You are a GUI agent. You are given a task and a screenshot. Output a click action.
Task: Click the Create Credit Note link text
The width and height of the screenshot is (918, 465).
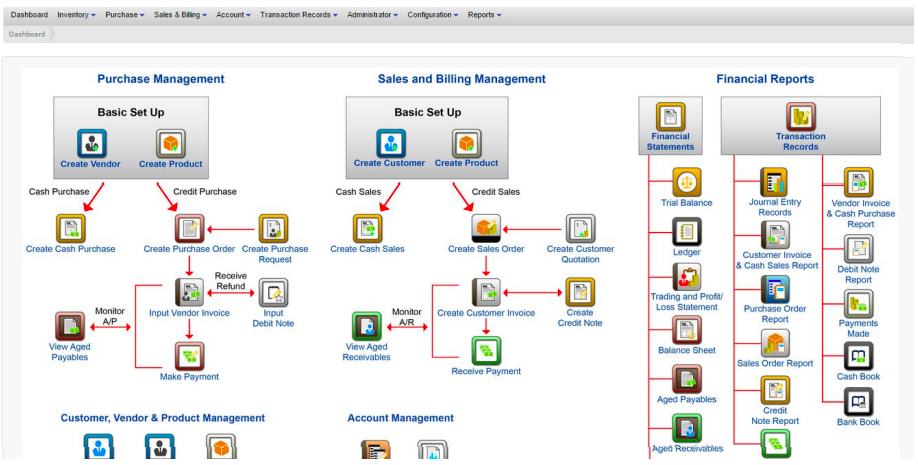tap(580, 318)
